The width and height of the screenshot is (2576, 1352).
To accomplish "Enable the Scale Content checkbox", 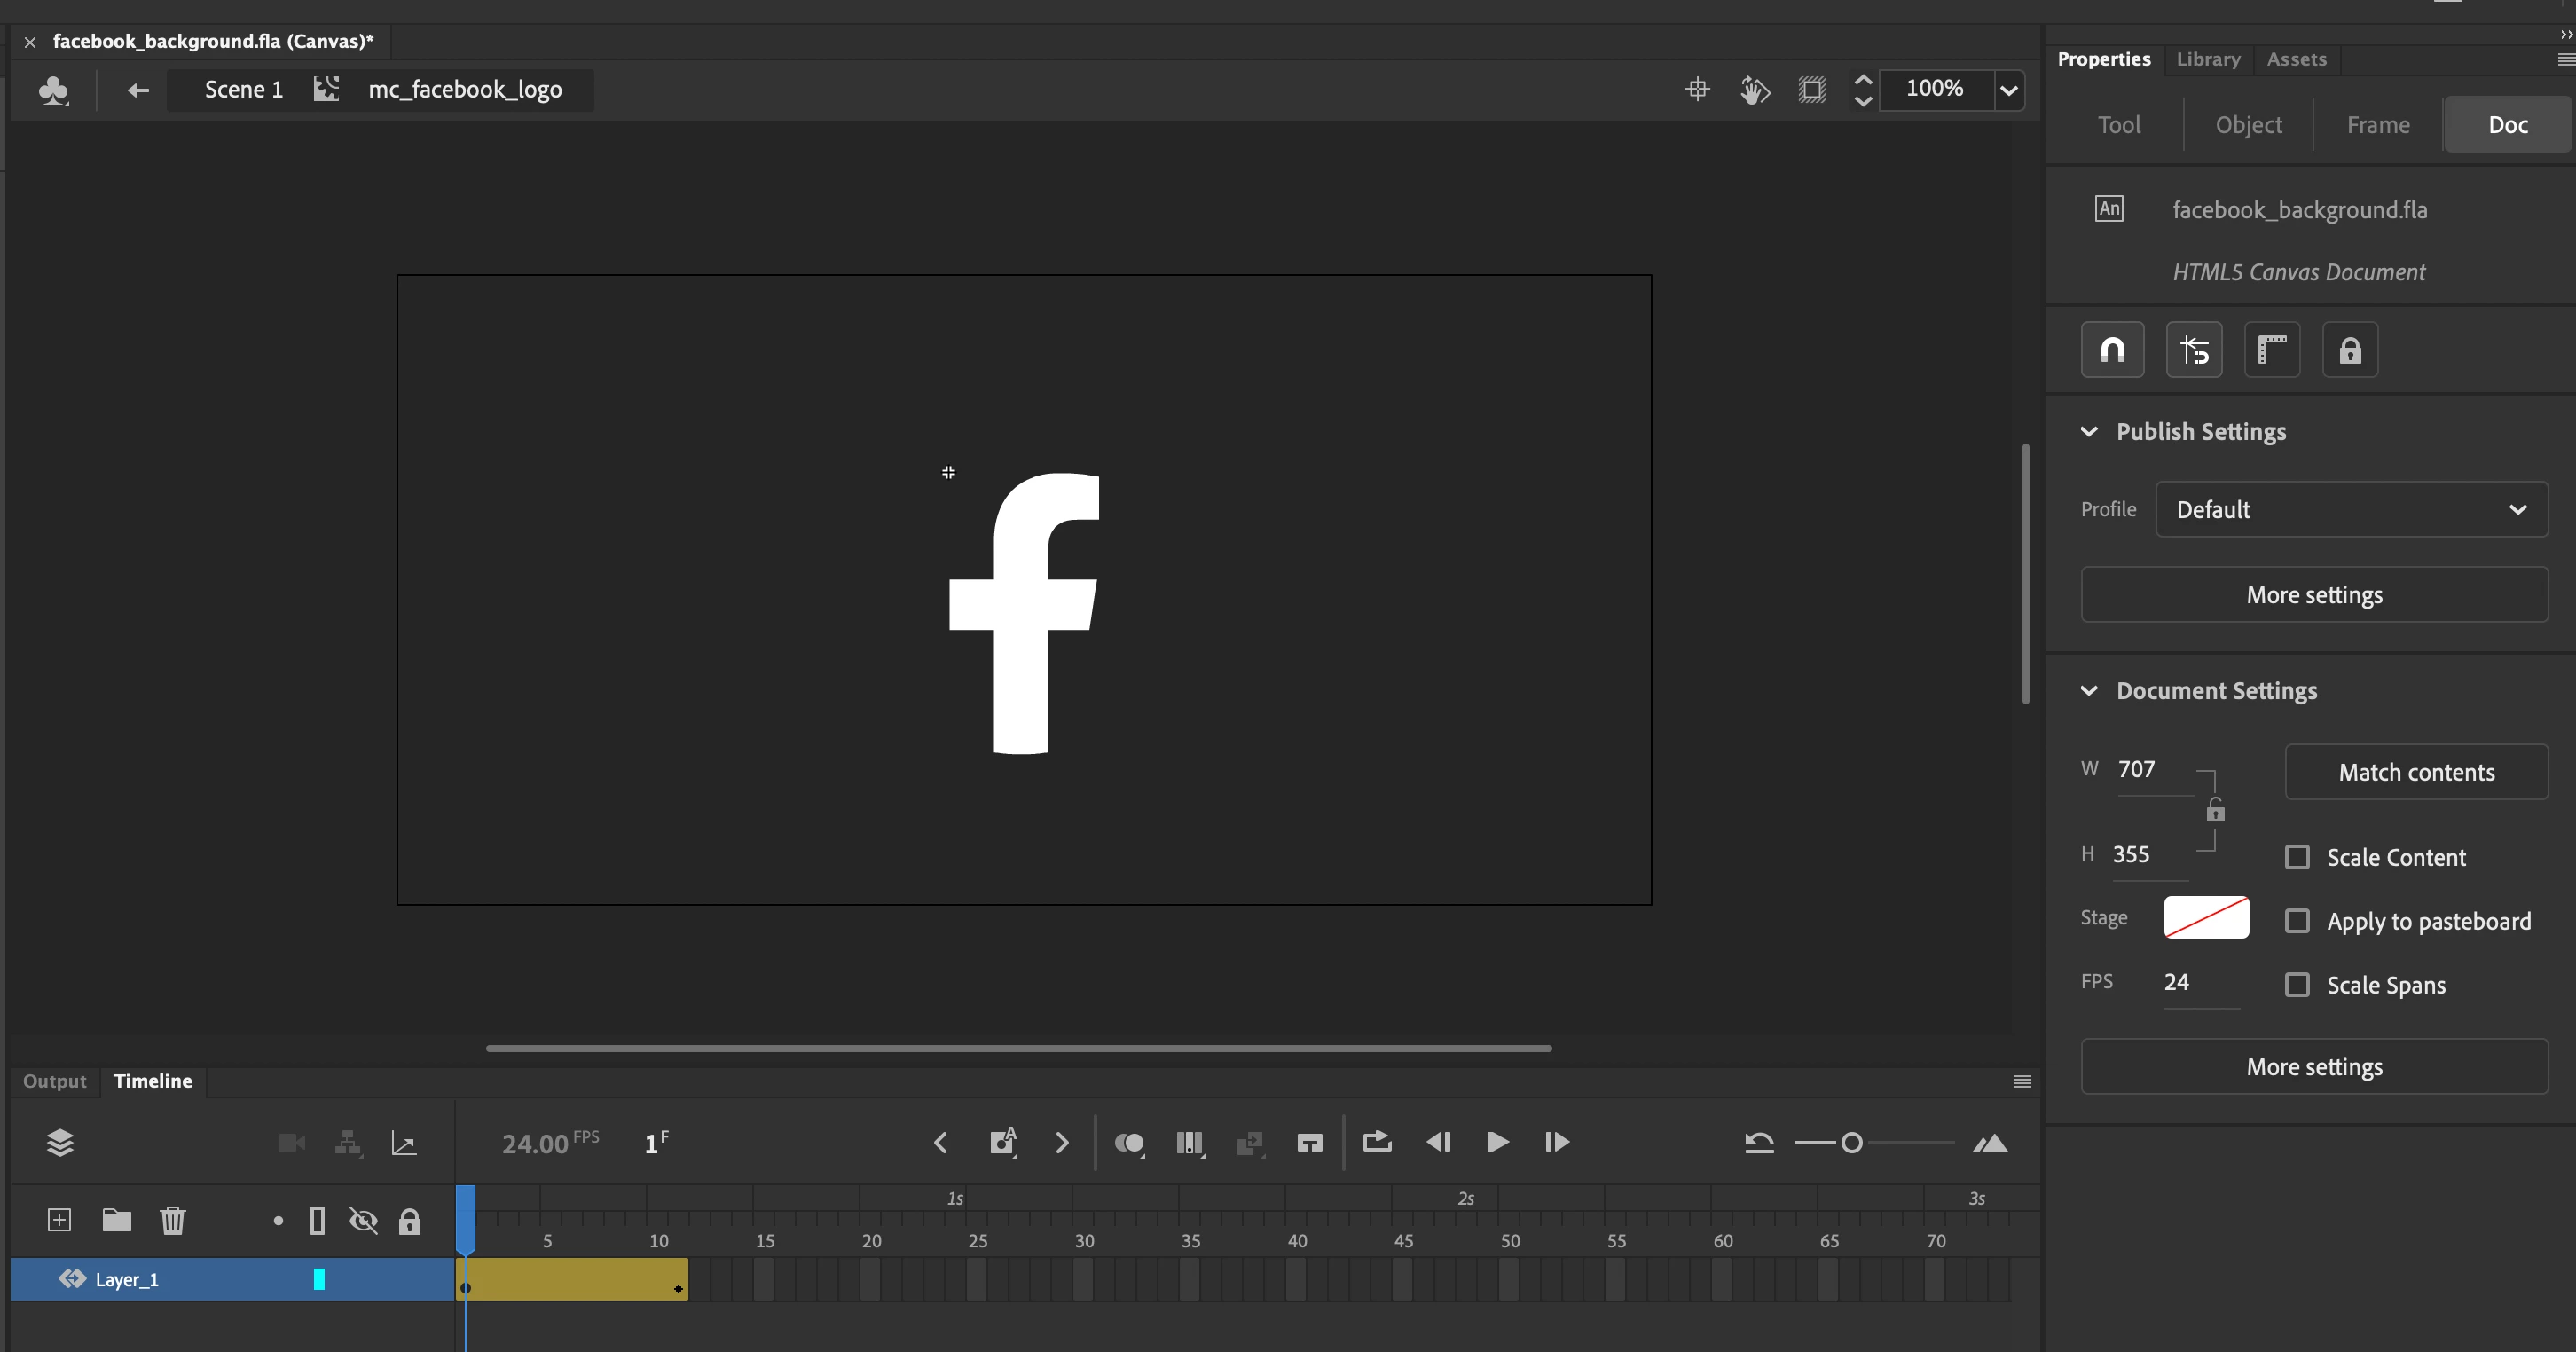I will pyautogui.click(x=2297, y=858).
